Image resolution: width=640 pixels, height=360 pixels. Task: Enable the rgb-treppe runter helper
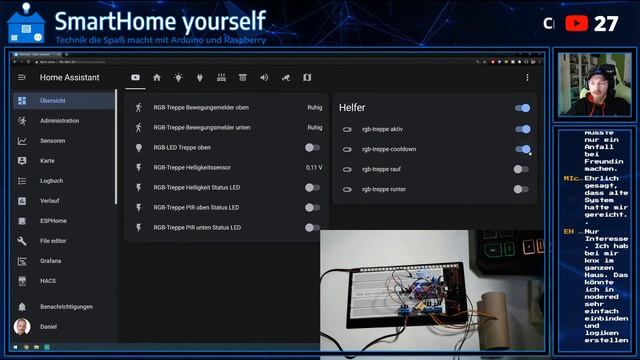(521, 189)
